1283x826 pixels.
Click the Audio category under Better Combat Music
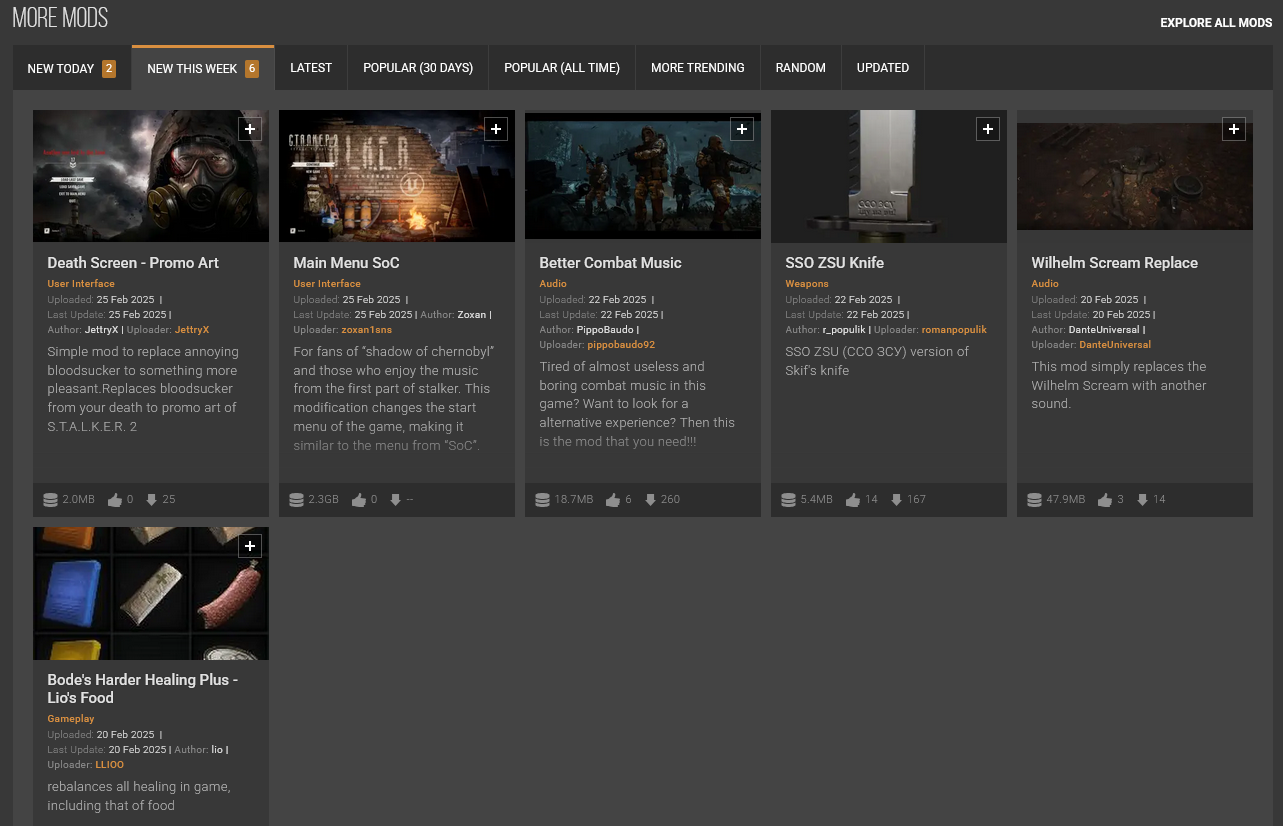pyautogui.click(x=553, y=284)
